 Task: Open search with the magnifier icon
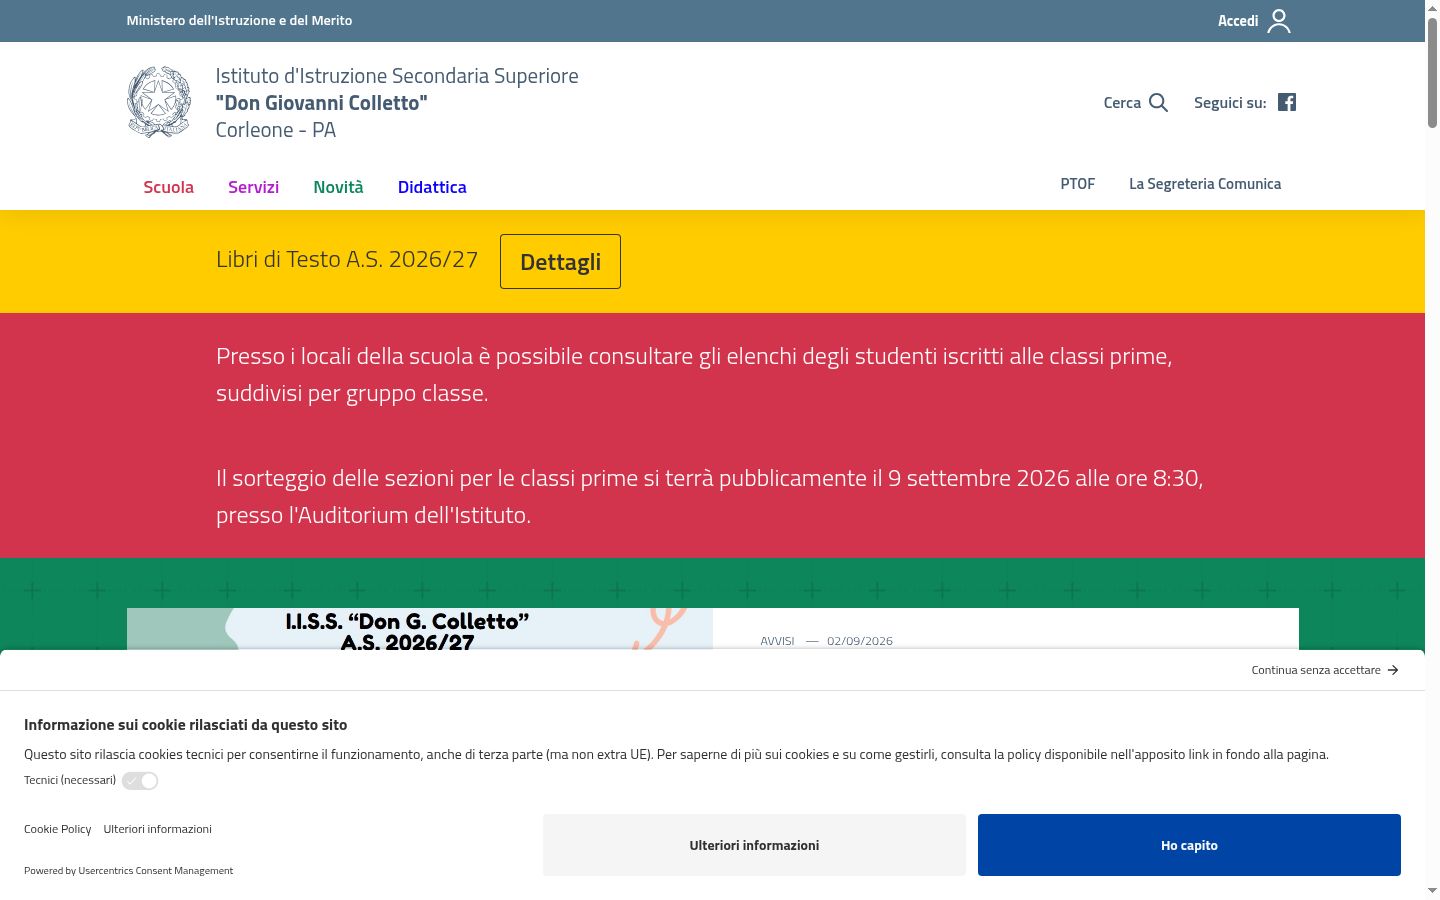coord(1158,102)
